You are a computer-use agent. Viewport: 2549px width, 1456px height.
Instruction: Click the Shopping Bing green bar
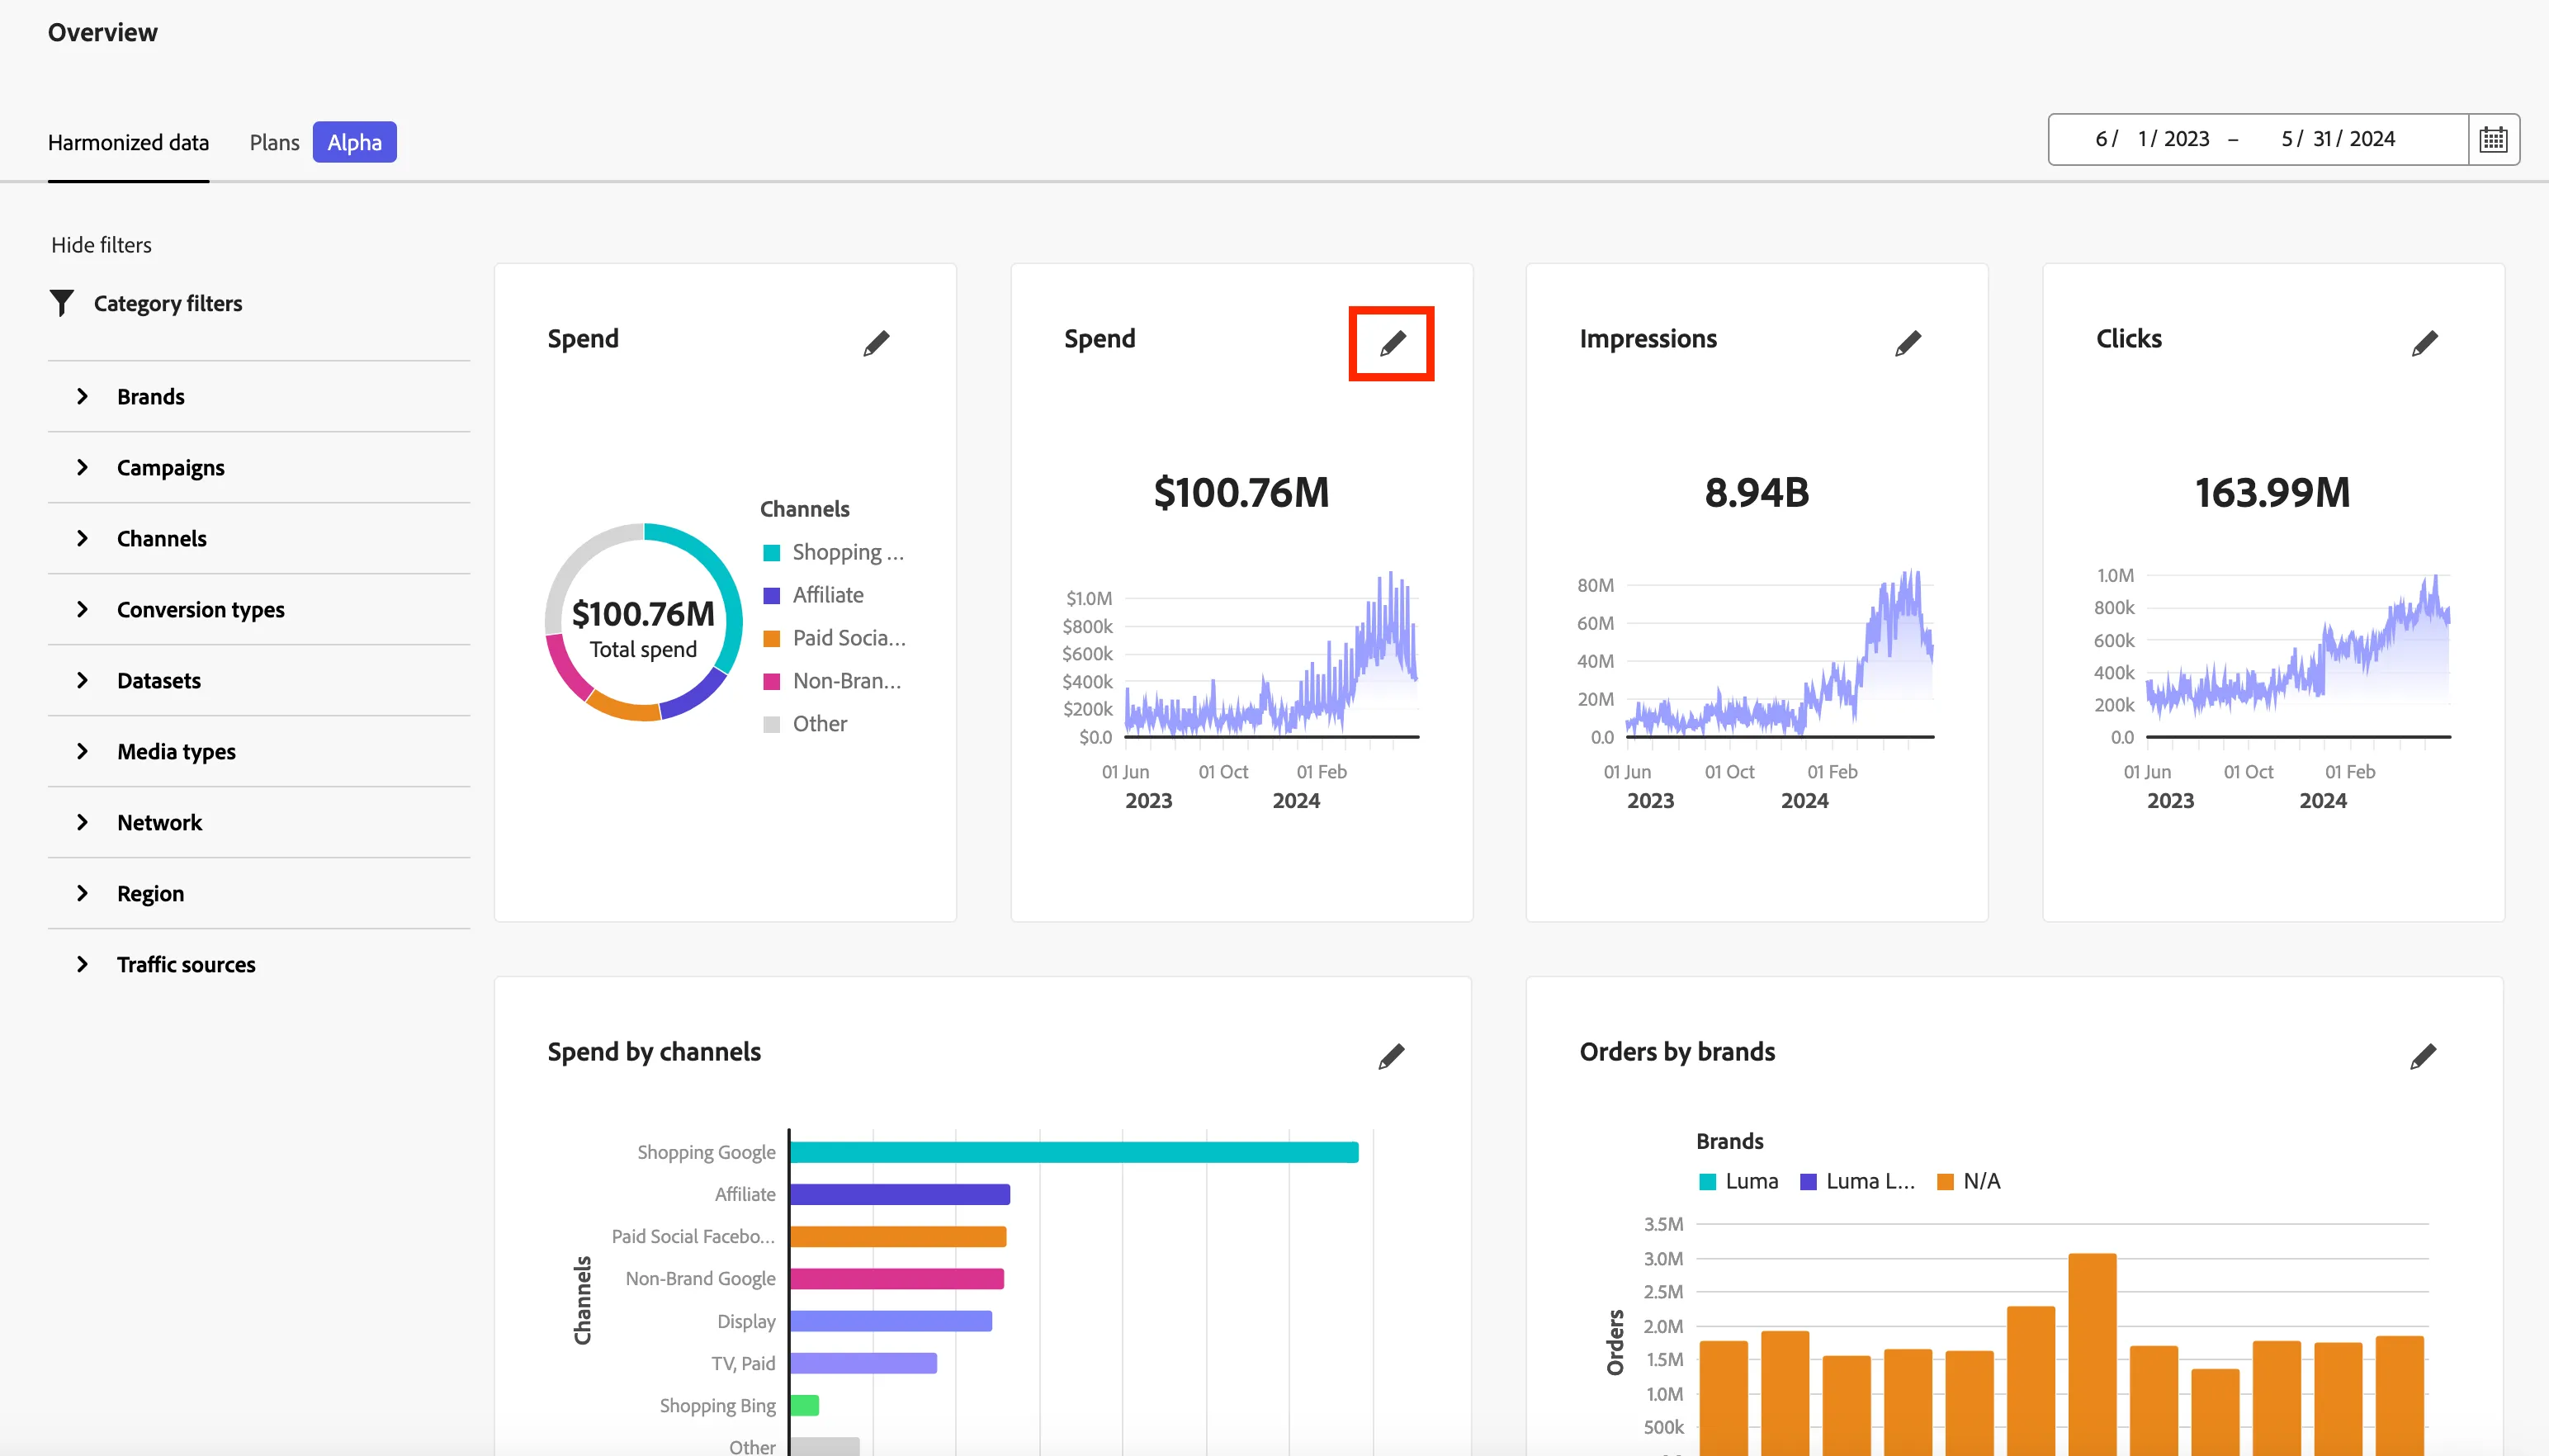point(805,1405)
